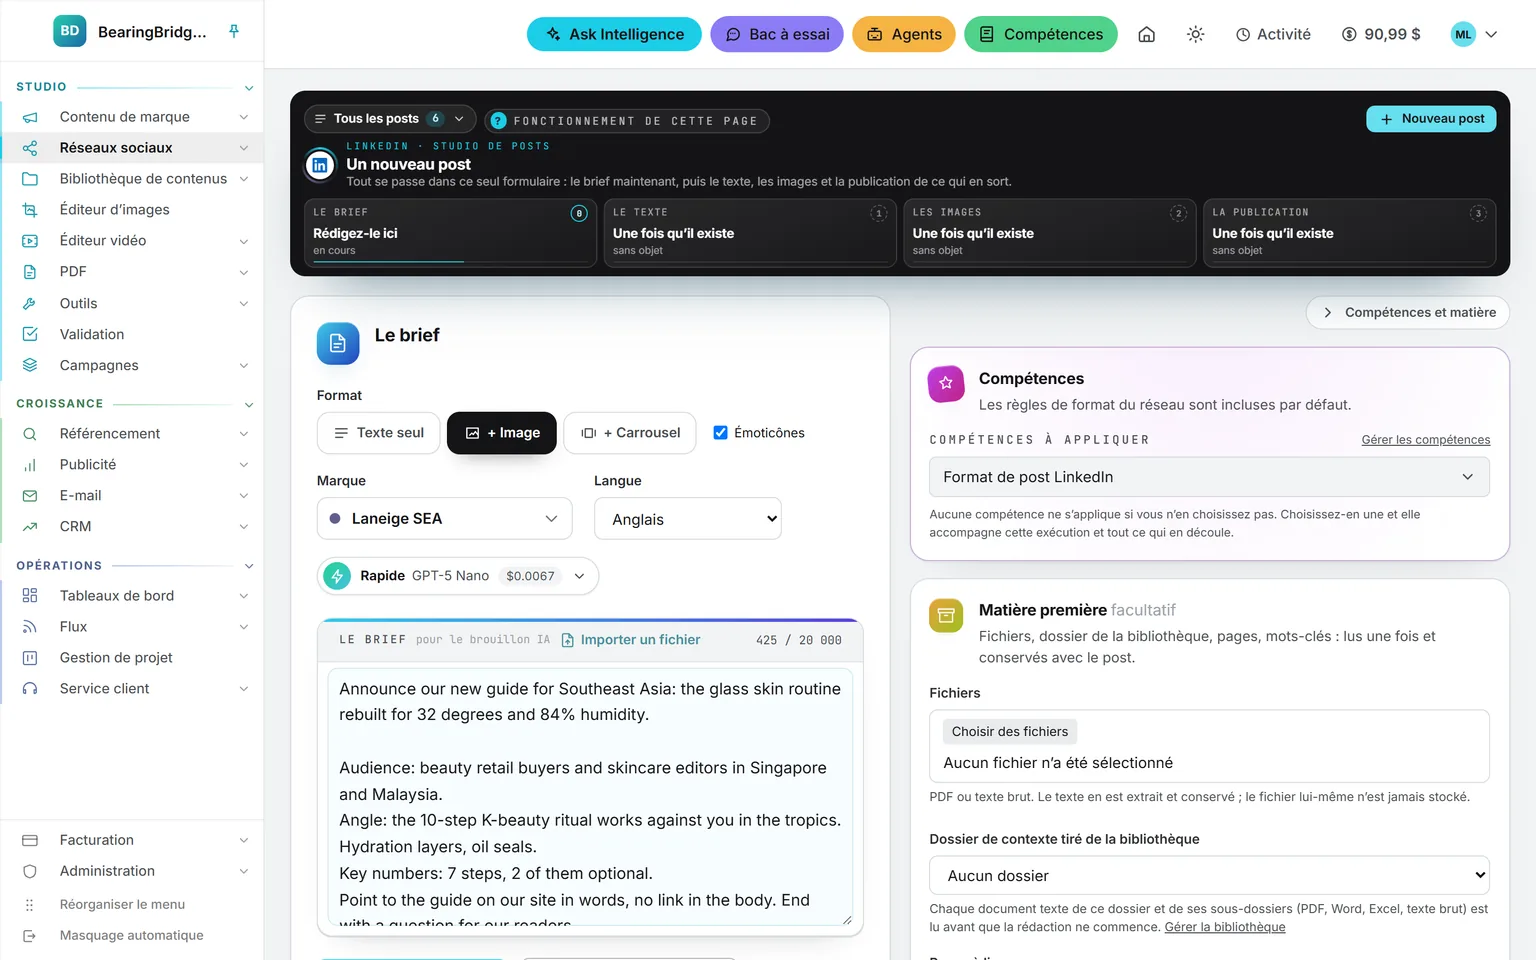Open Campagnes in the sidebar
This screenshot has height=960, width=1536.
click(133, 366)
